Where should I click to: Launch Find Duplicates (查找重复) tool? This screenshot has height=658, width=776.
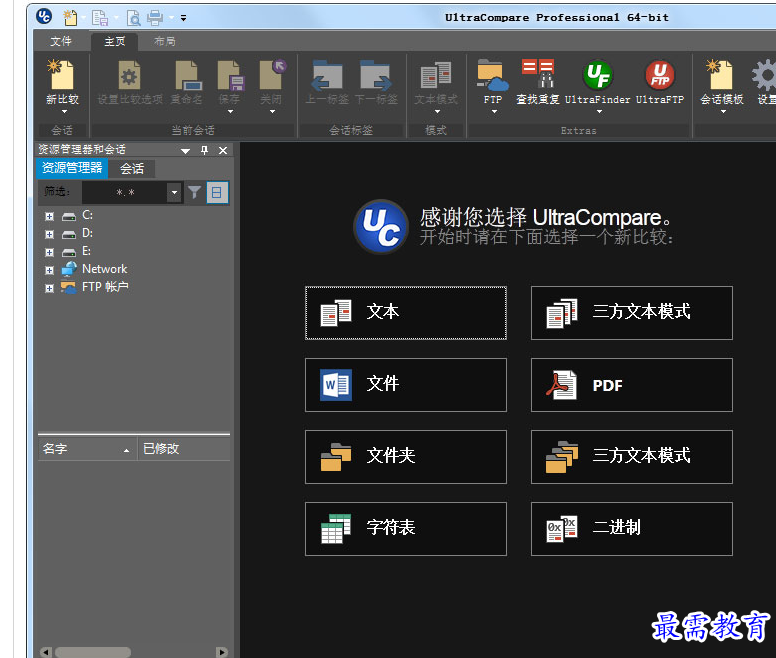click(538, 73)
